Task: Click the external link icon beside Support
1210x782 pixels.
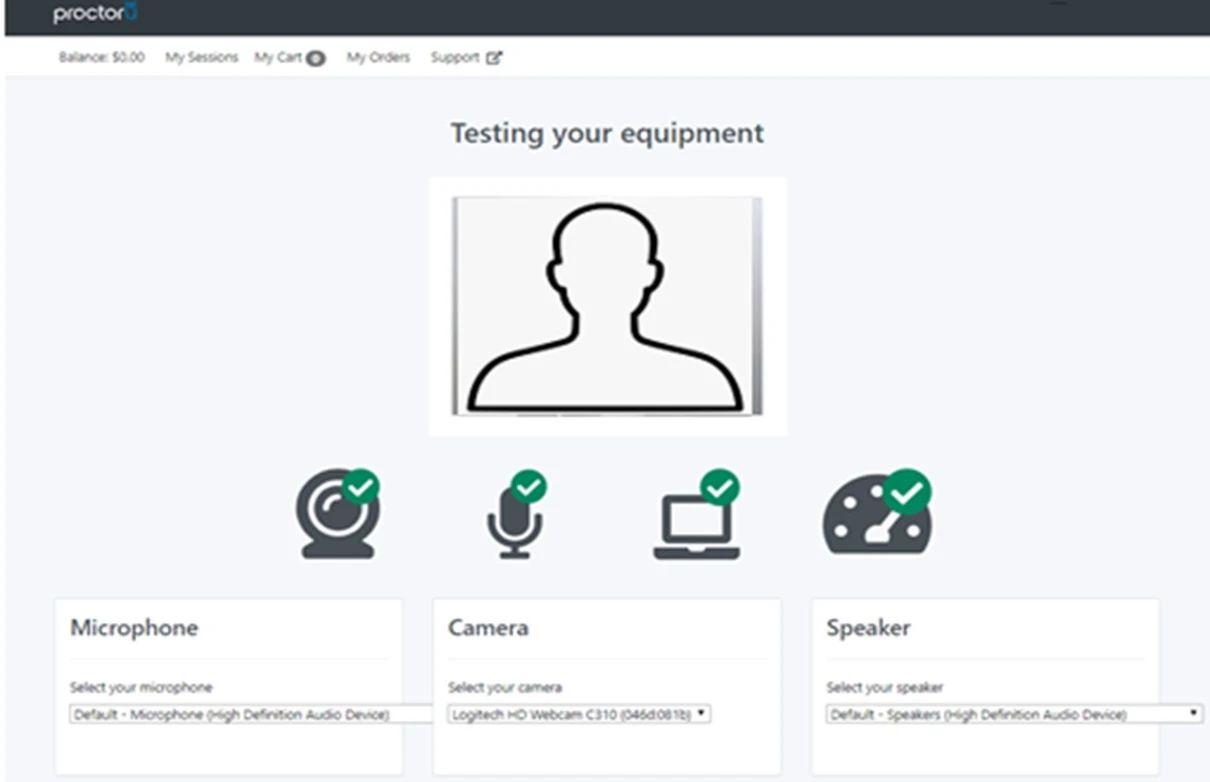Action: (x=494, y=58)
